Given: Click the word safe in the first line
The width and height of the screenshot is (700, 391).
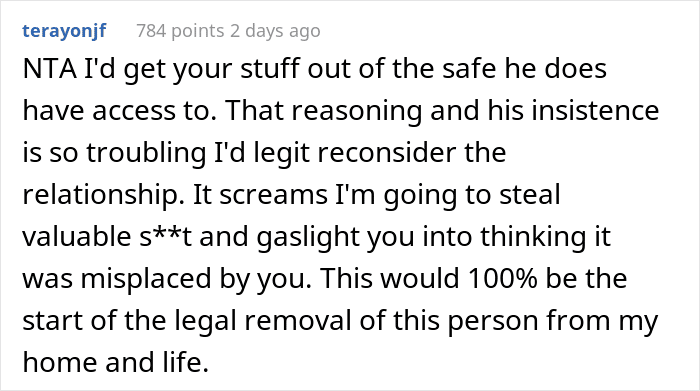Looking at the screenshot, I should (469, 69).
